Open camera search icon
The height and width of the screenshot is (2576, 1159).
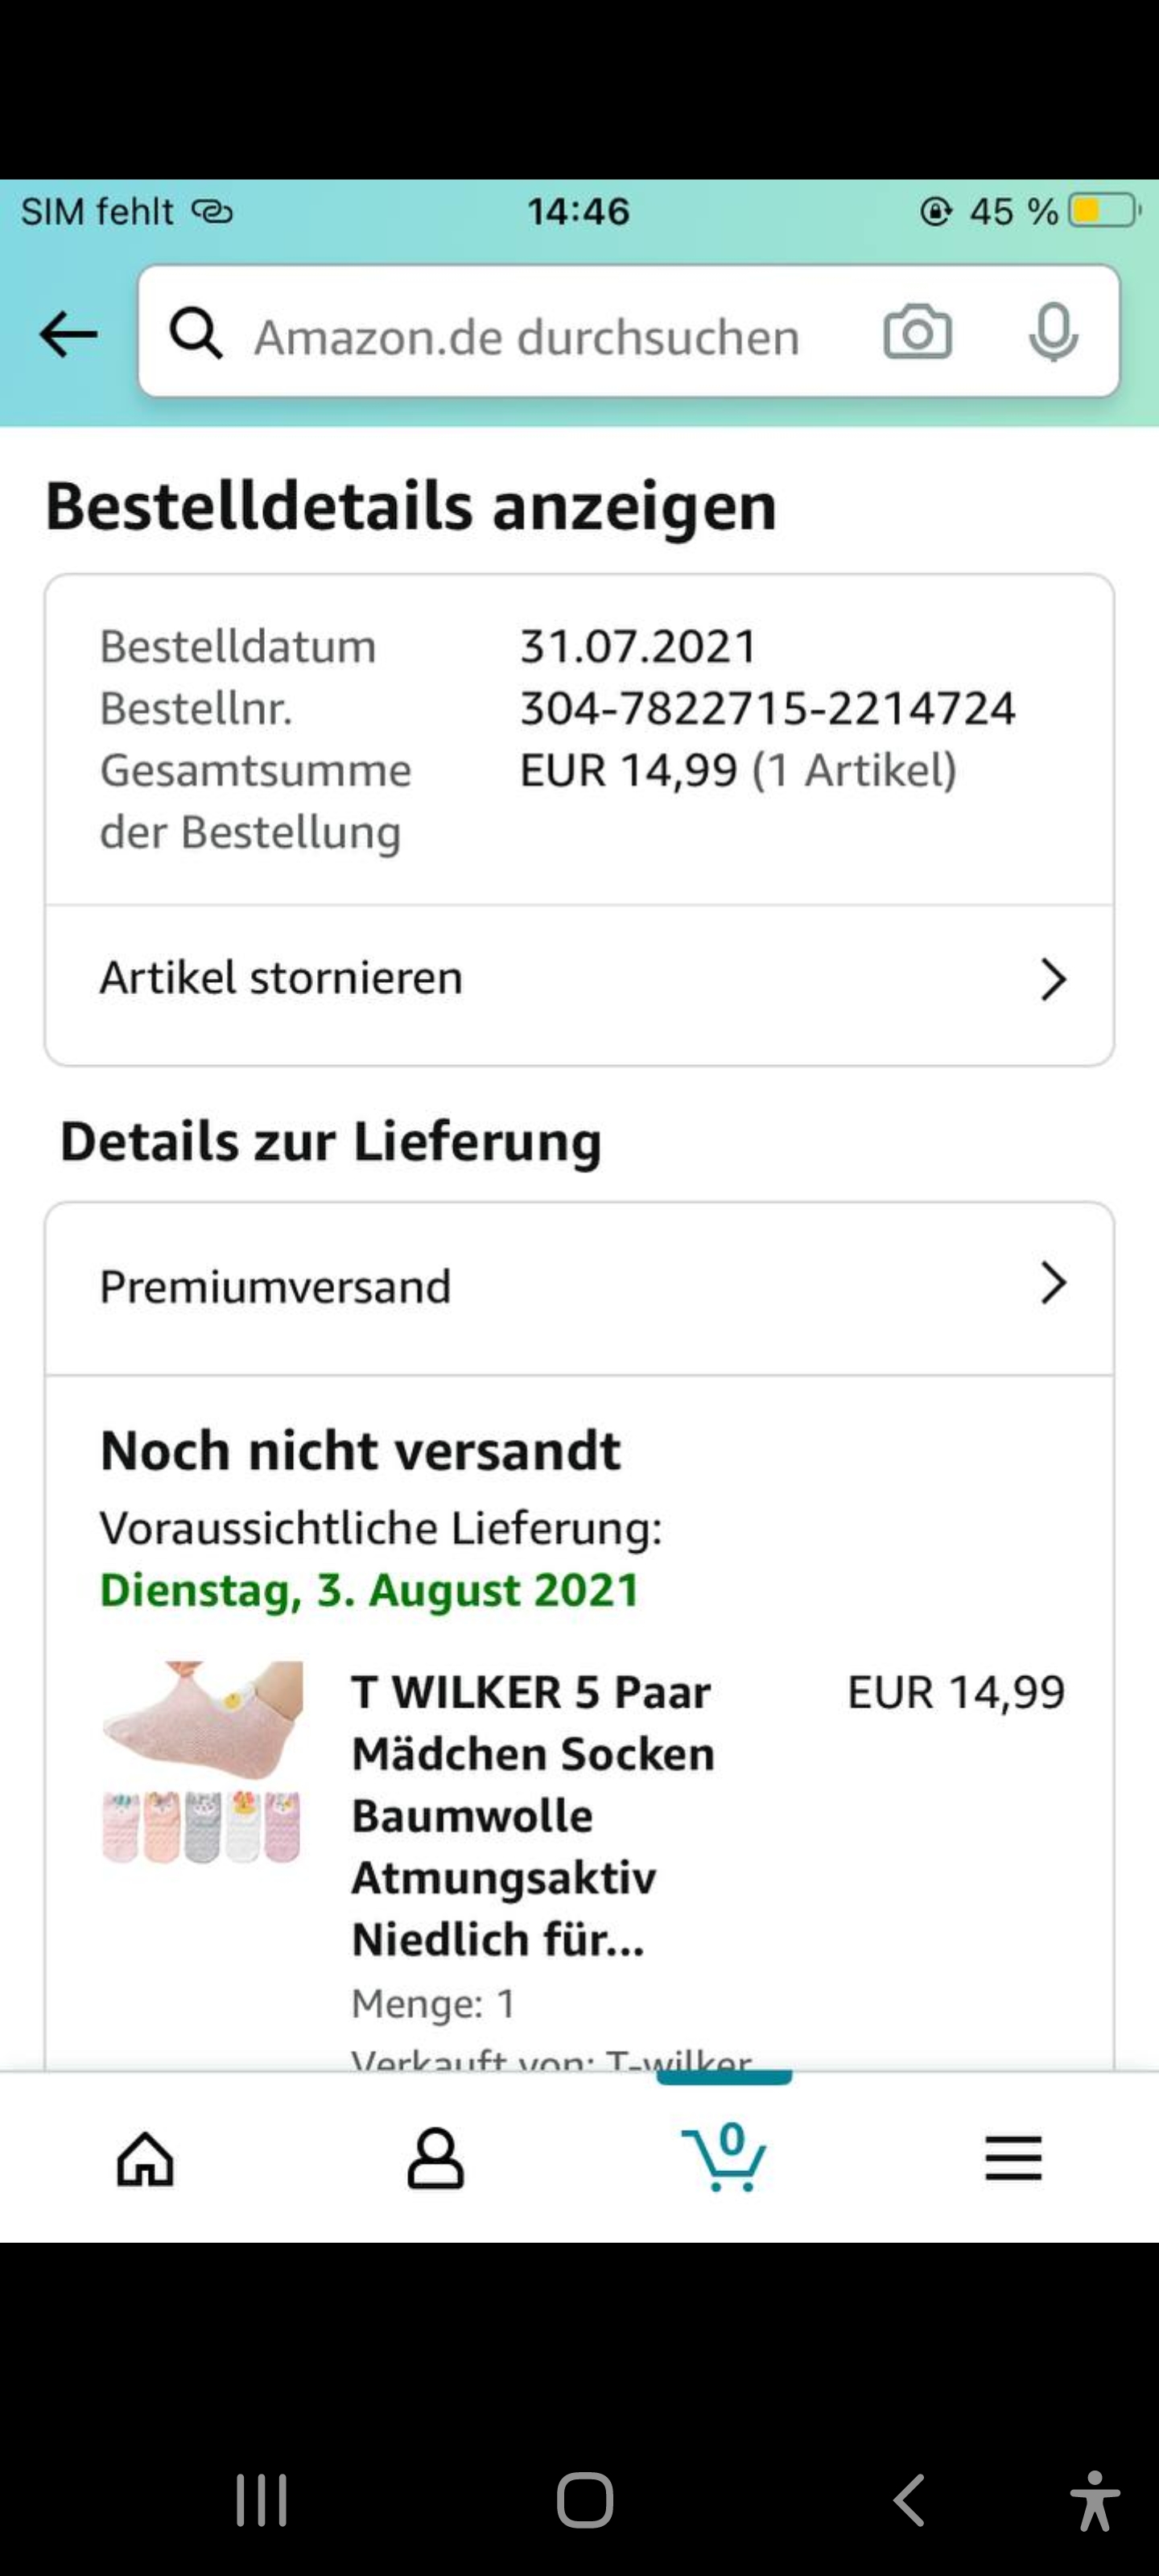tap(917, 333)
